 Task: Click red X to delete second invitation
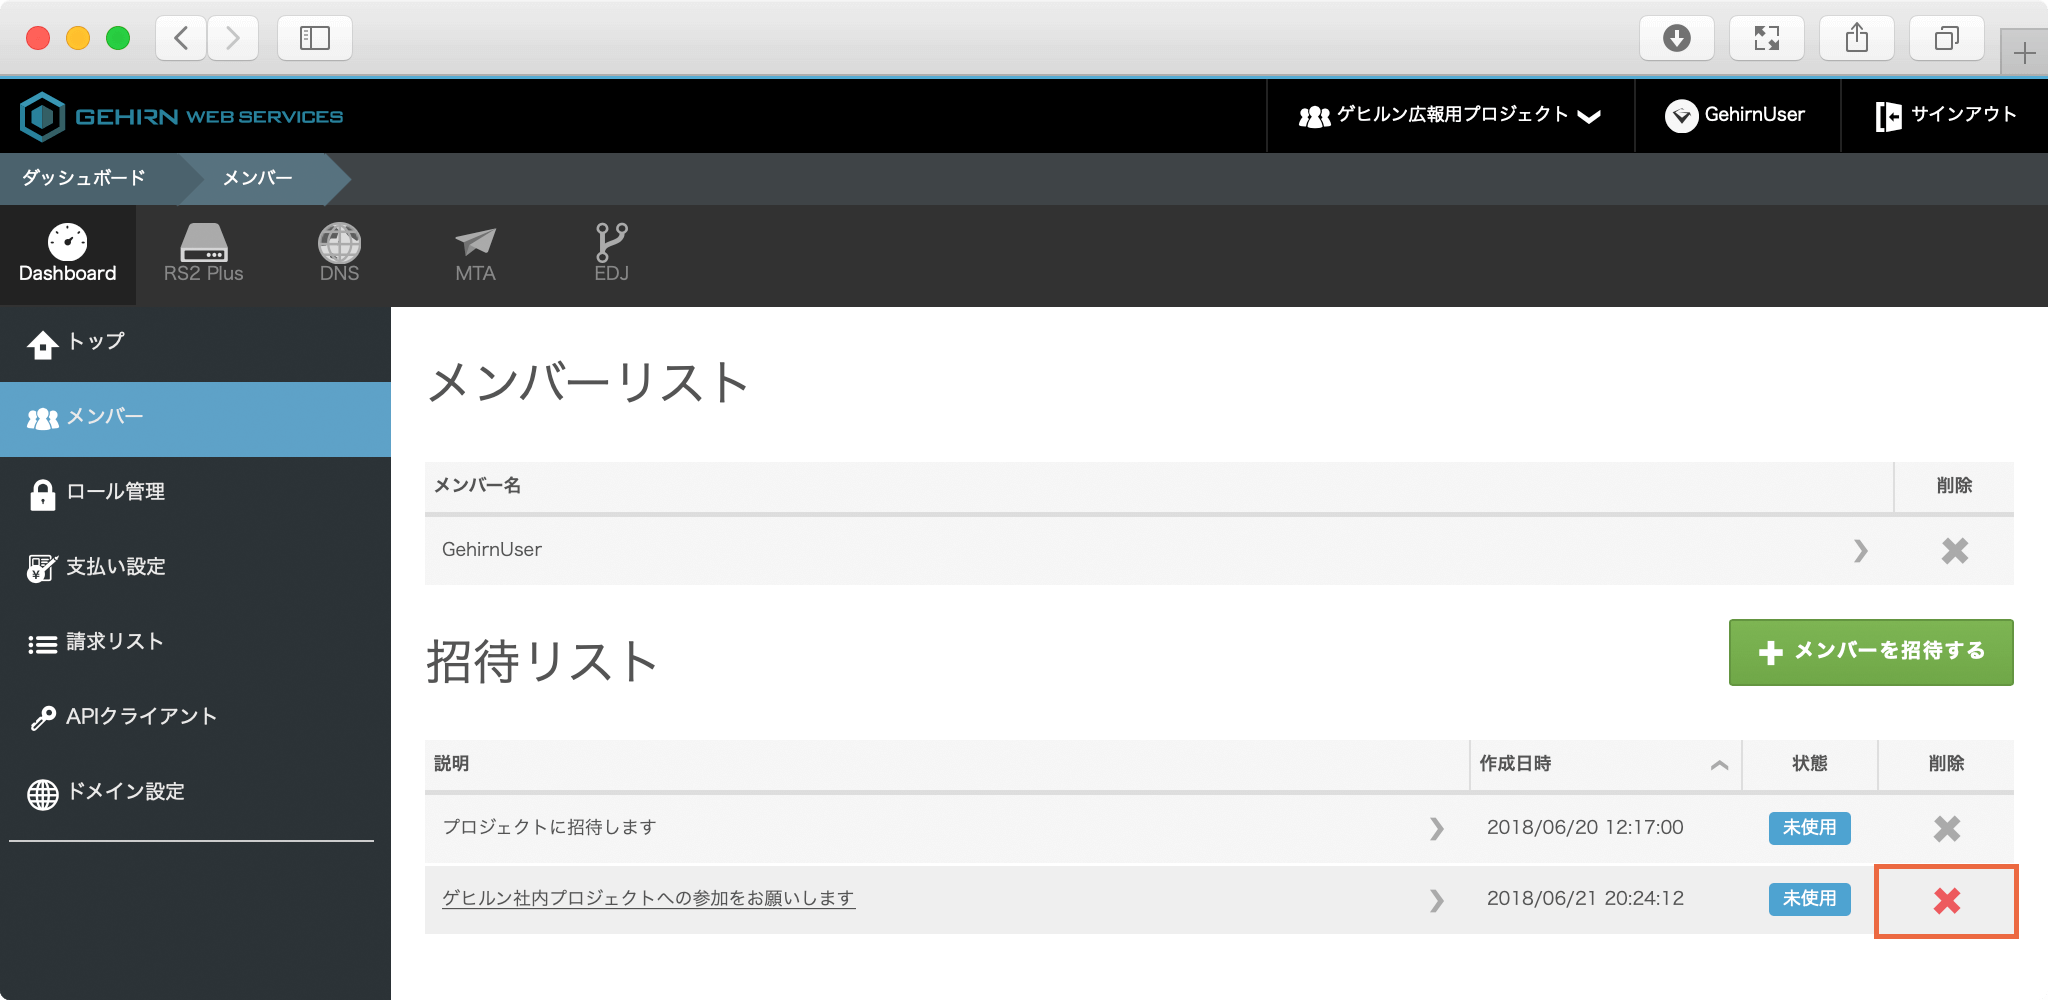(x=1946, y=901)
